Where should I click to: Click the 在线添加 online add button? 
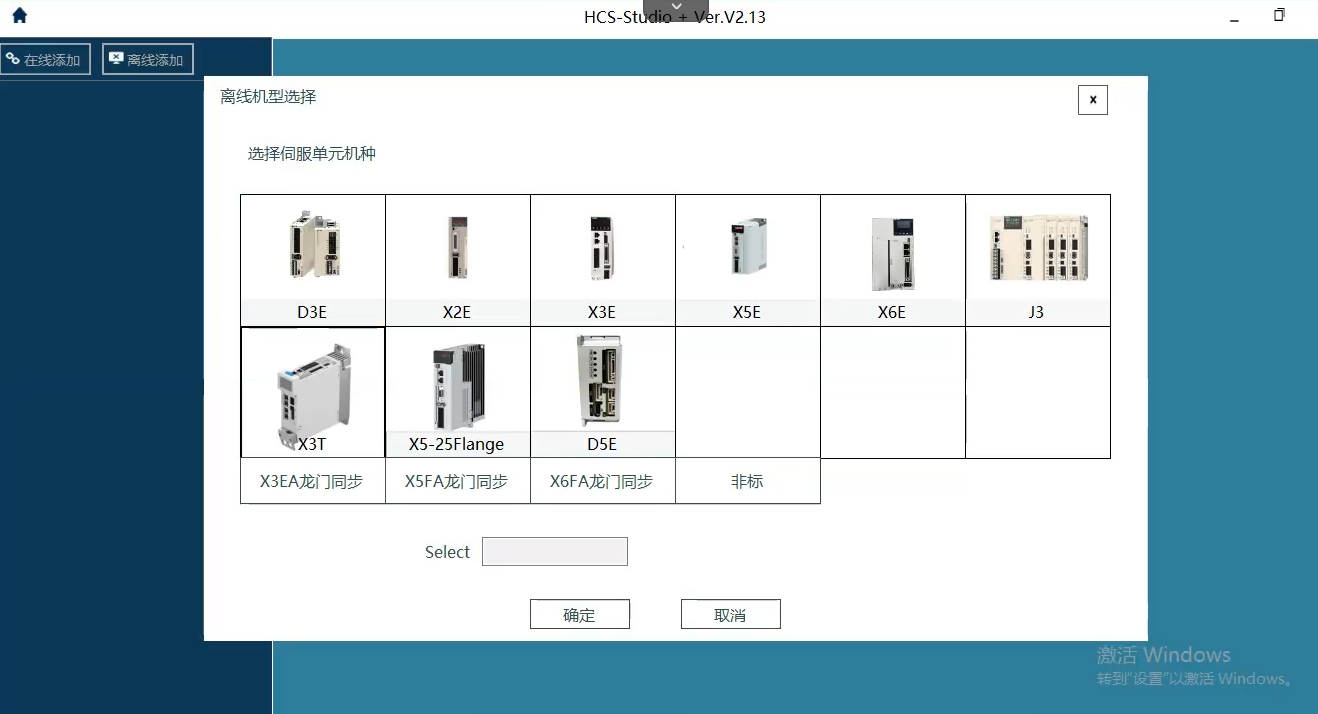click(45, 59)
